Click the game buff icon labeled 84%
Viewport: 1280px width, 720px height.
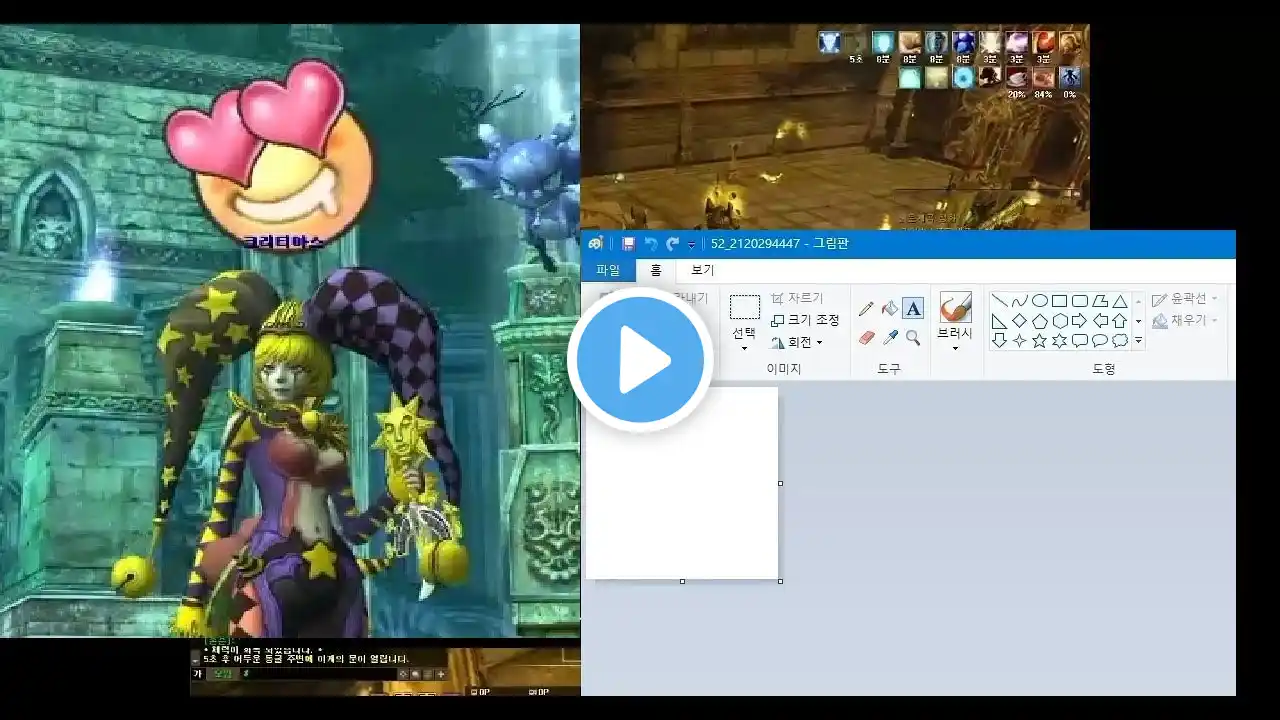1043,77
